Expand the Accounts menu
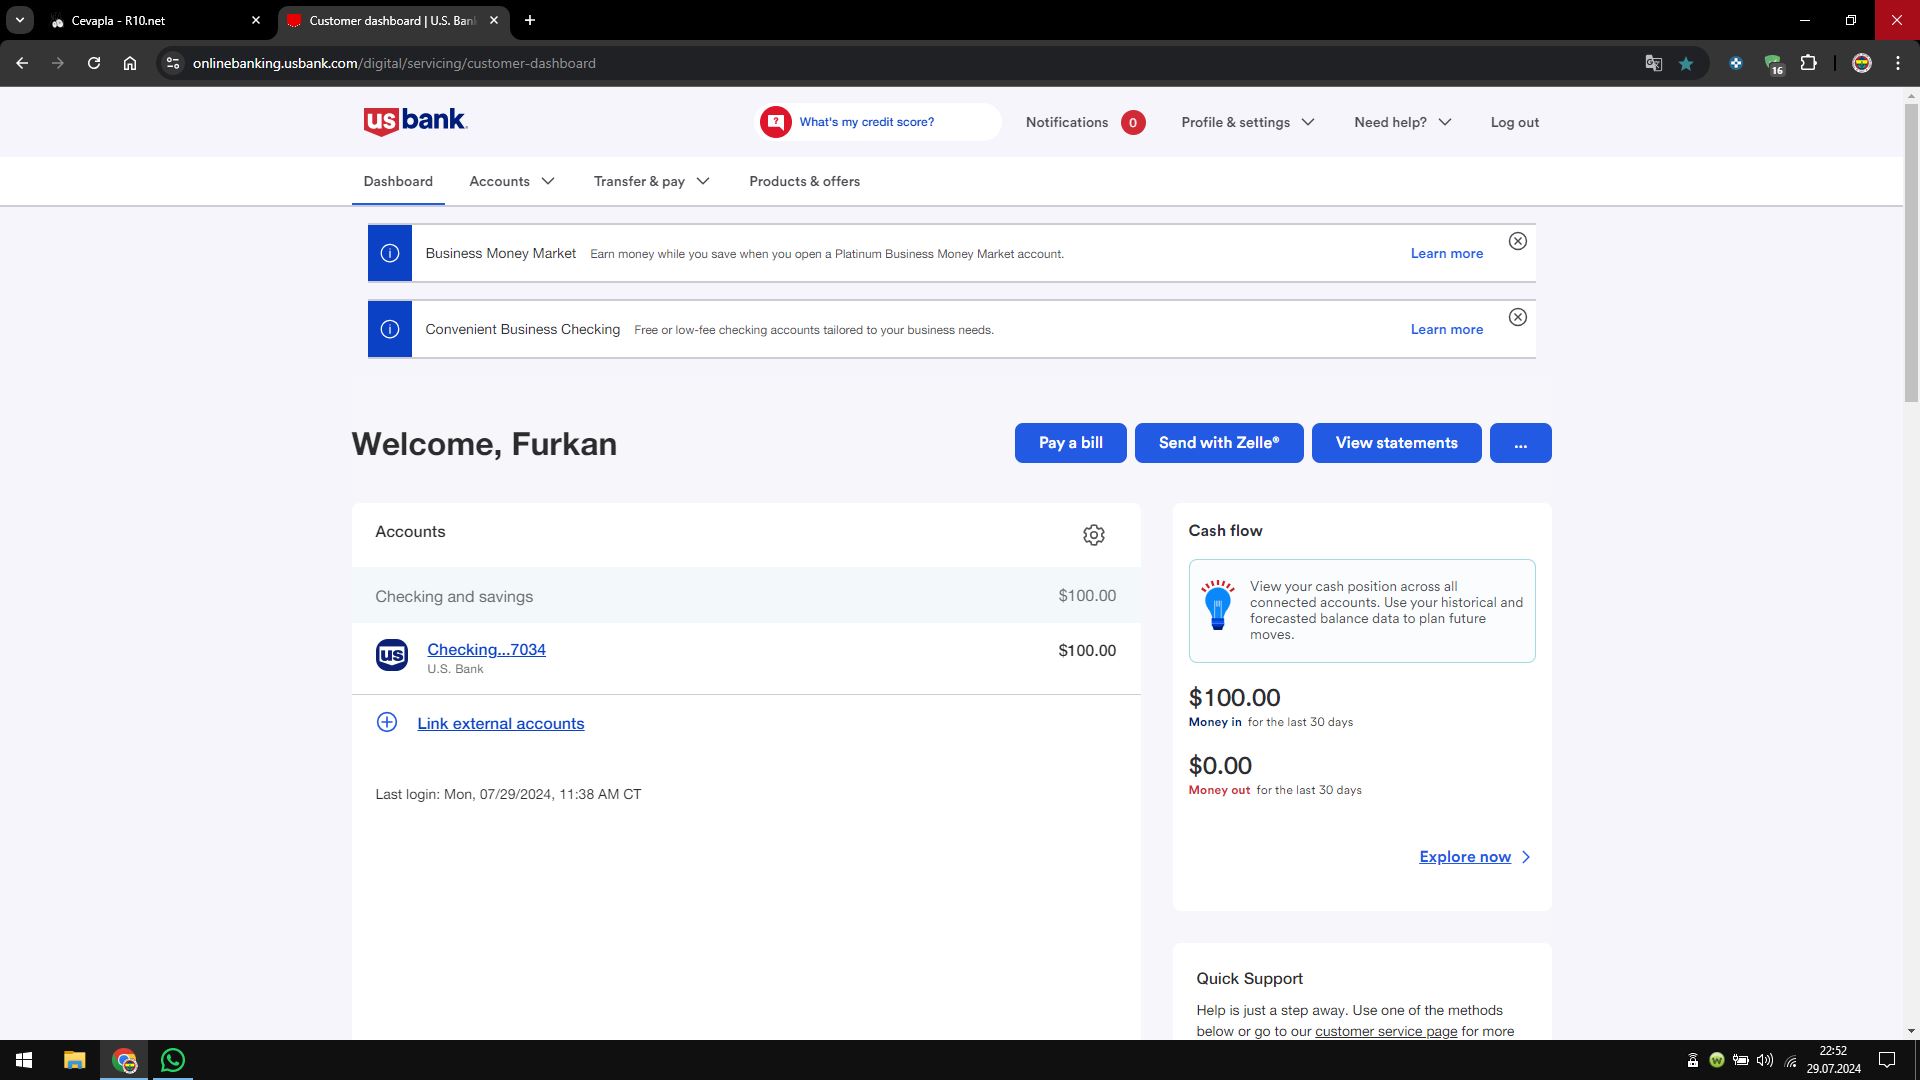Image resolution: width=1920 pixels, height=1080 pixels. (x=512, y=181)
